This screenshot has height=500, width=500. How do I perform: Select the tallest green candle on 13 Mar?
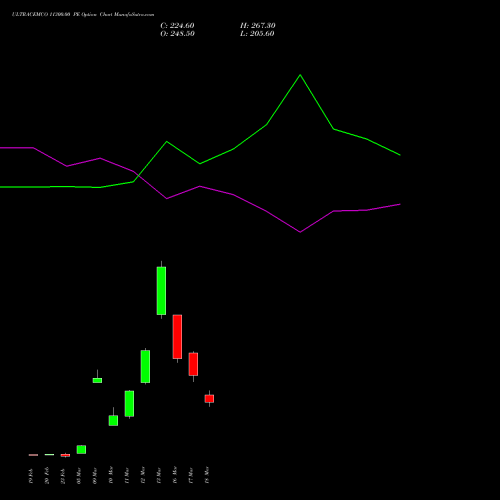point(161,290)
